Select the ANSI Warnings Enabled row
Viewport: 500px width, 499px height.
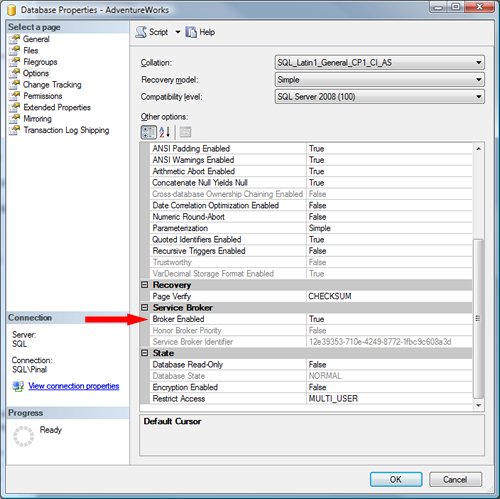coord(311,160)
